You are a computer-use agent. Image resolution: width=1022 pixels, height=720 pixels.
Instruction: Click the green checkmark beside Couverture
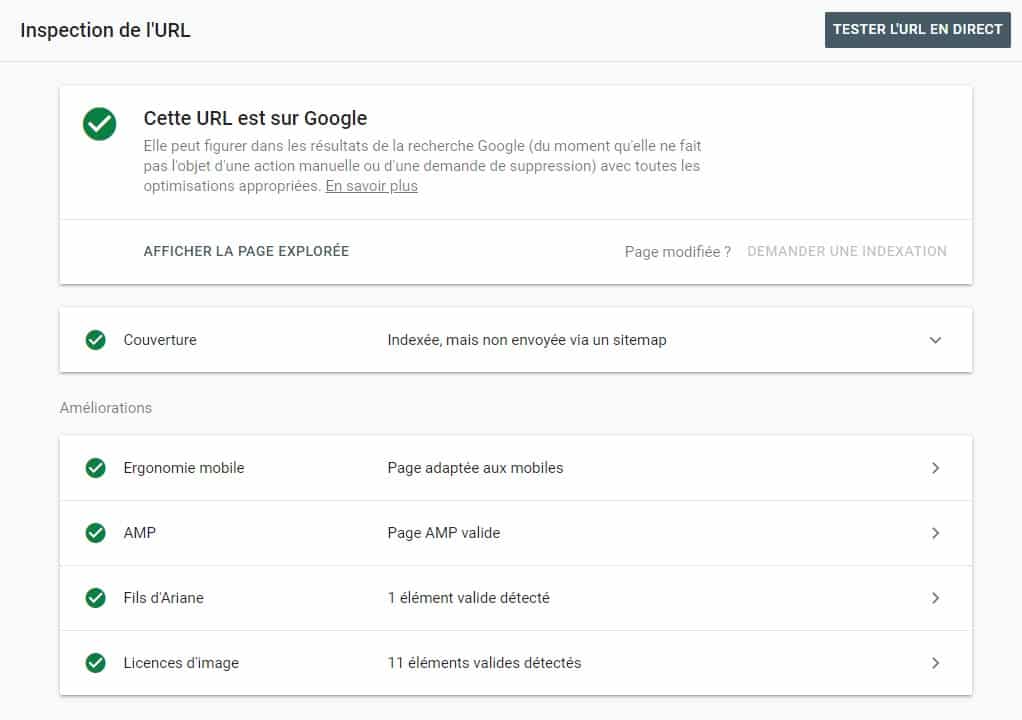pyautogui.click(x=95, y=340)
